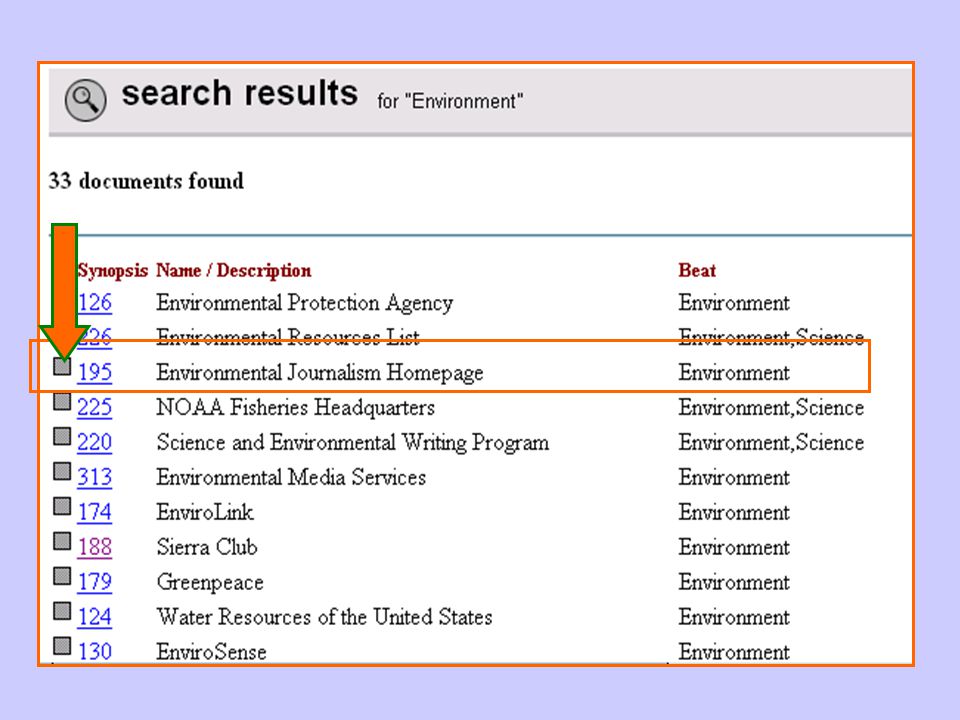Open synopsis link 130
This screenshot has width=960, height=720.
[95, 651]
